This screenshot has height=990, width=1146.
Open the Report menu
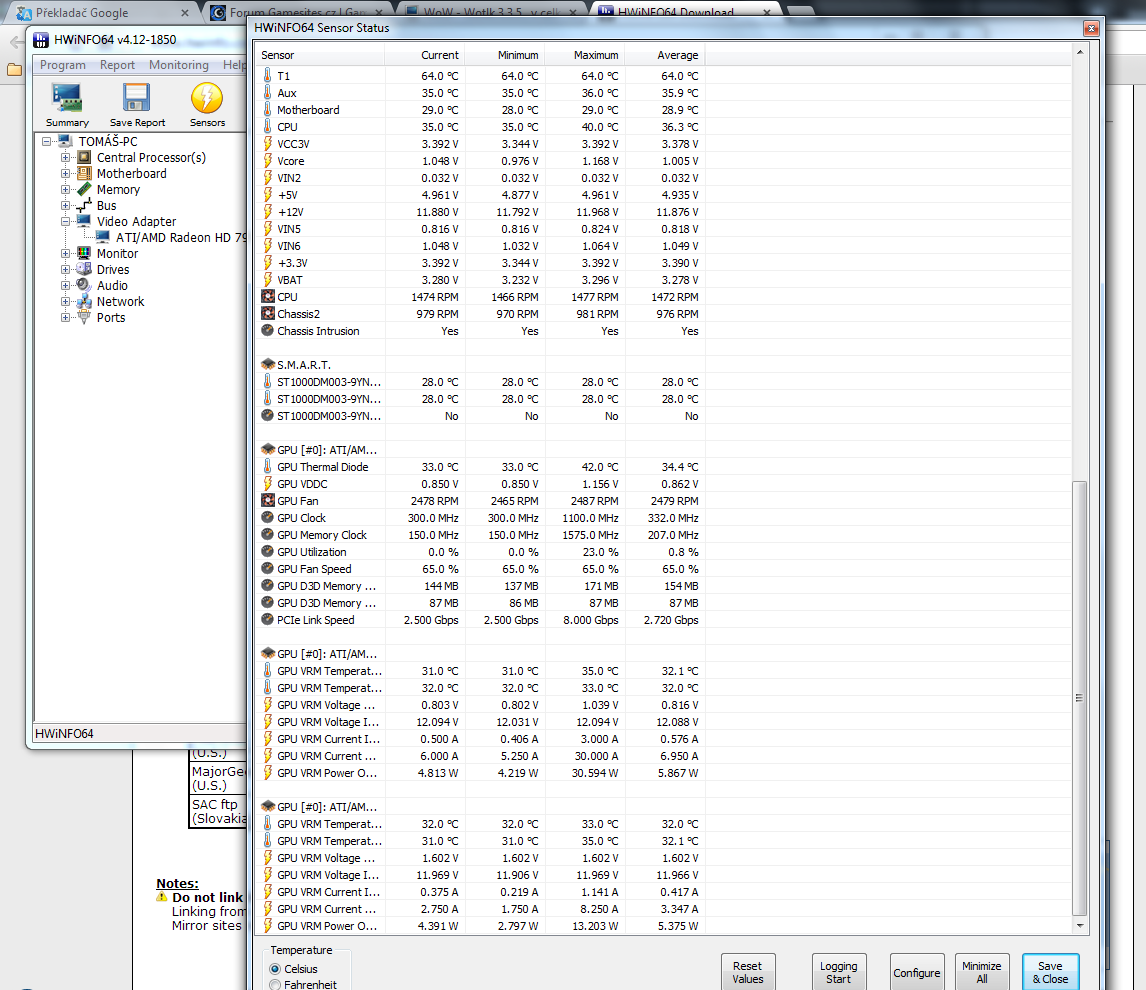(x=117, y=65)
